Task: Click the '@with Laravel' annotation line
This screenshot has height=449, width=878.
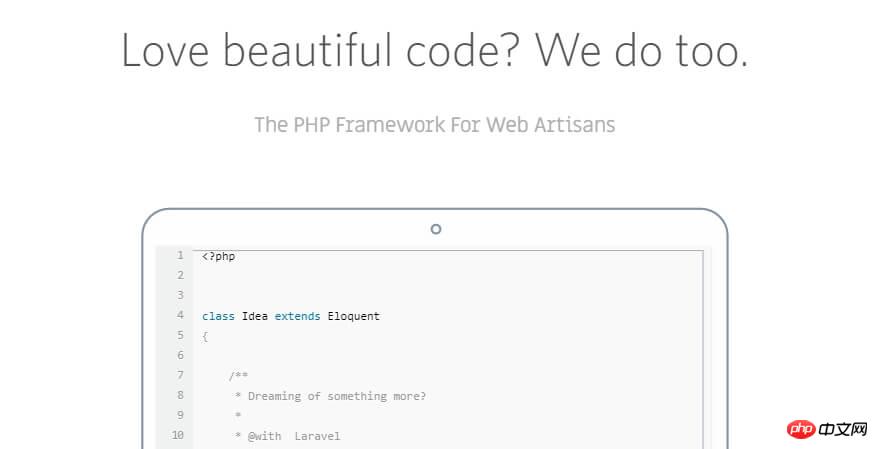Action: (x=290, y=436)
